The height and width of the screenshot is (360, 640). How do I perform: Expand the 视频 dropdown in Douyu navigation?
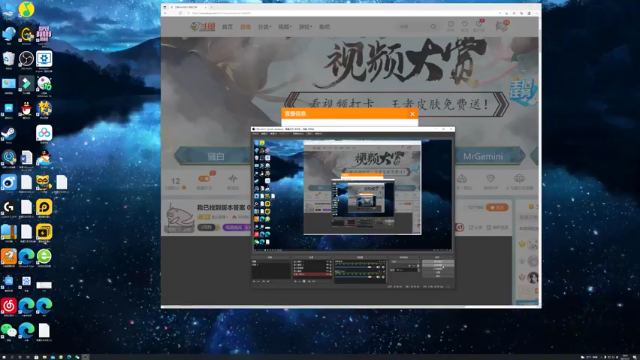point(285,27)
